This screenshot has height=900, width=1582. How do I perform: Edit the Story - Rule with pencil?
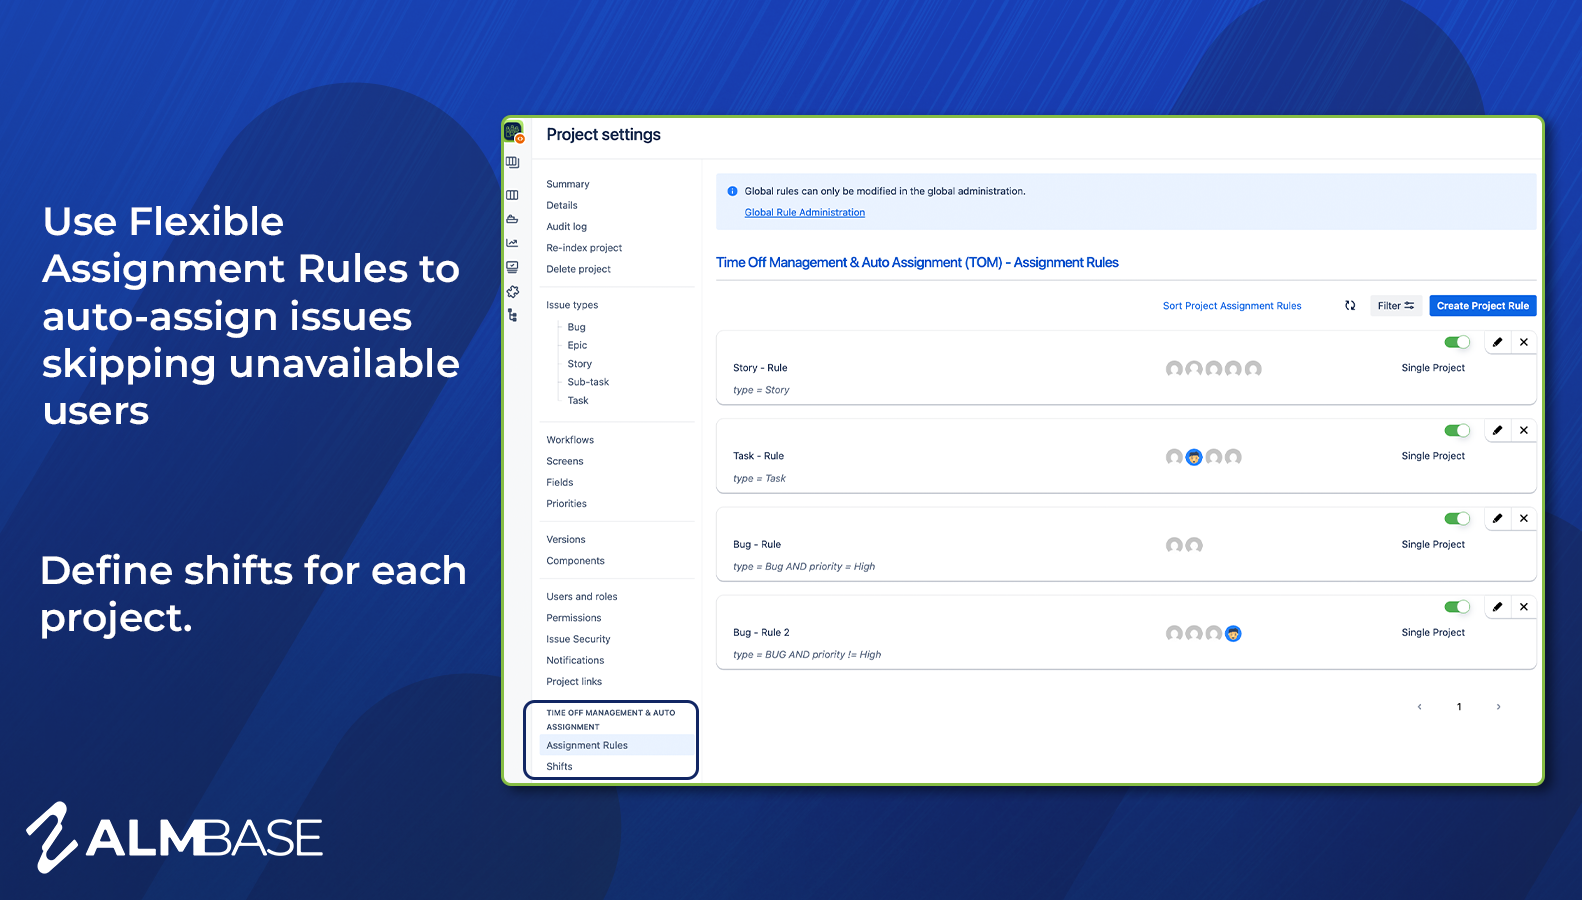[x=1497, y=342]
